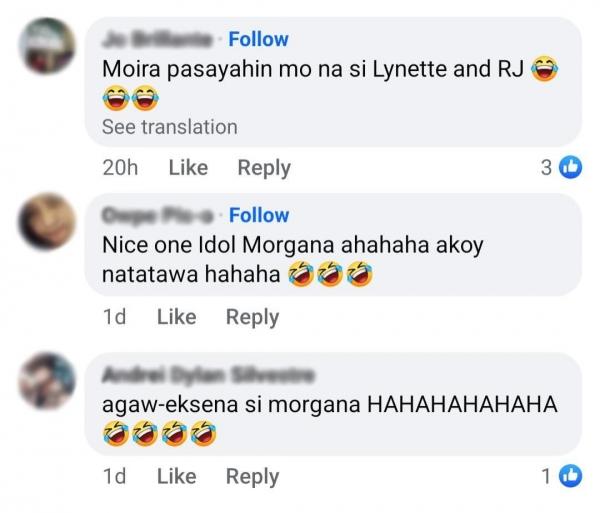See translation of the Moira comment
This screenshot has width=600, height=513.
click(x=169, y=127)
